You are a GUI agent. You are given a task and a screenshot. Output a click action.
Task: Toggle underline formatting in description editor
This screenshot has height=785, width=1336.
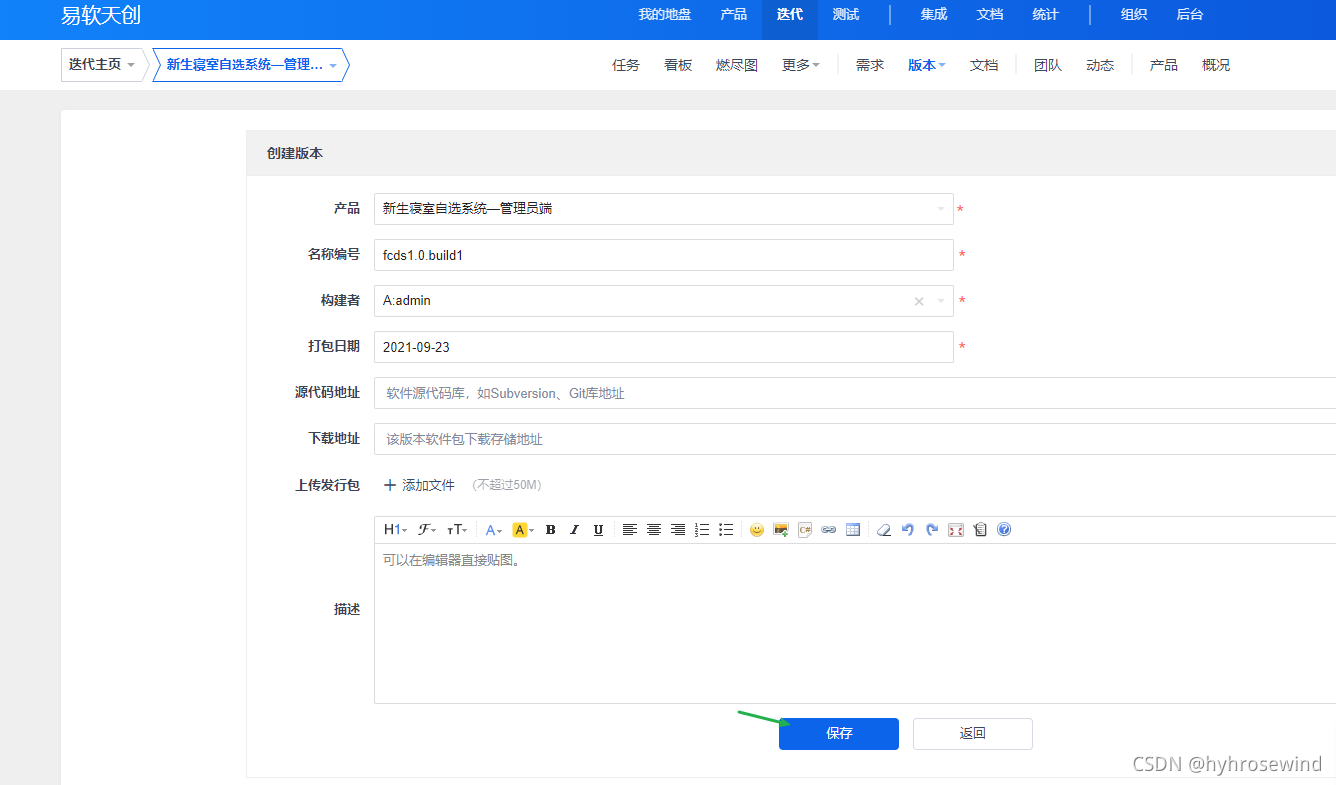coord(598,530)
